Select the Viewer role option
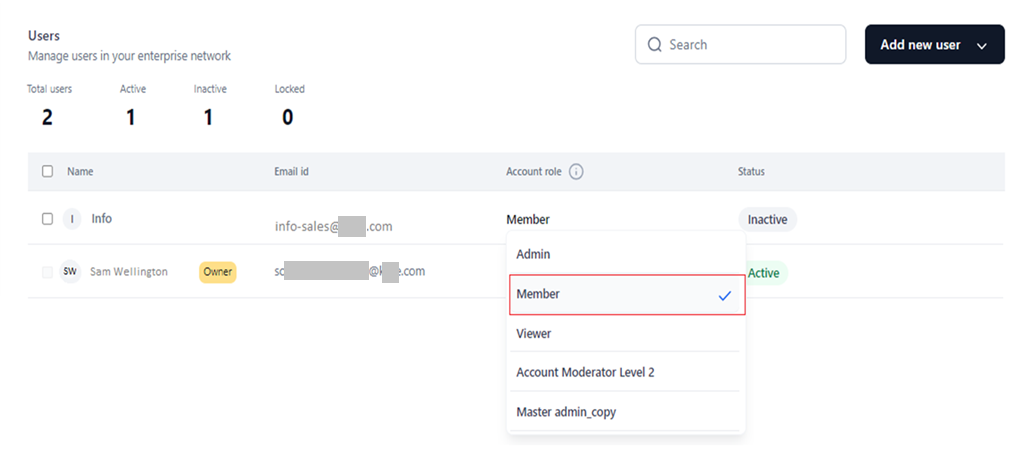The image size is (1018, 455). pyautogui.click(x=534, y=334)
